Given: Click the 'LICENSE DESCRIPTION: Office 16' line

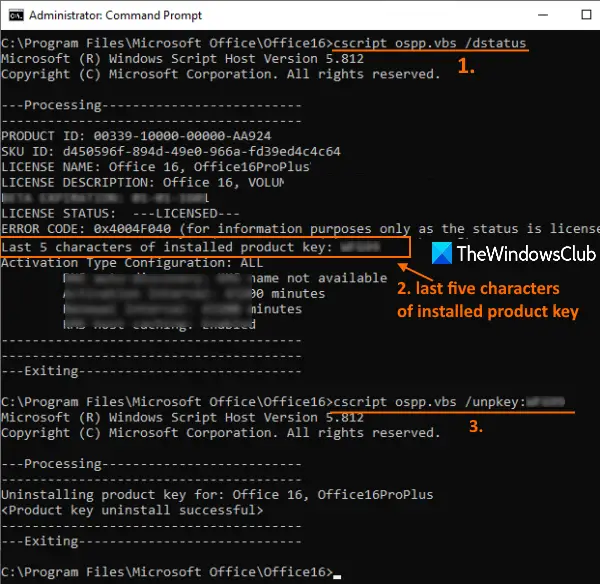Looking at the screenshot, I should (143, 183).
